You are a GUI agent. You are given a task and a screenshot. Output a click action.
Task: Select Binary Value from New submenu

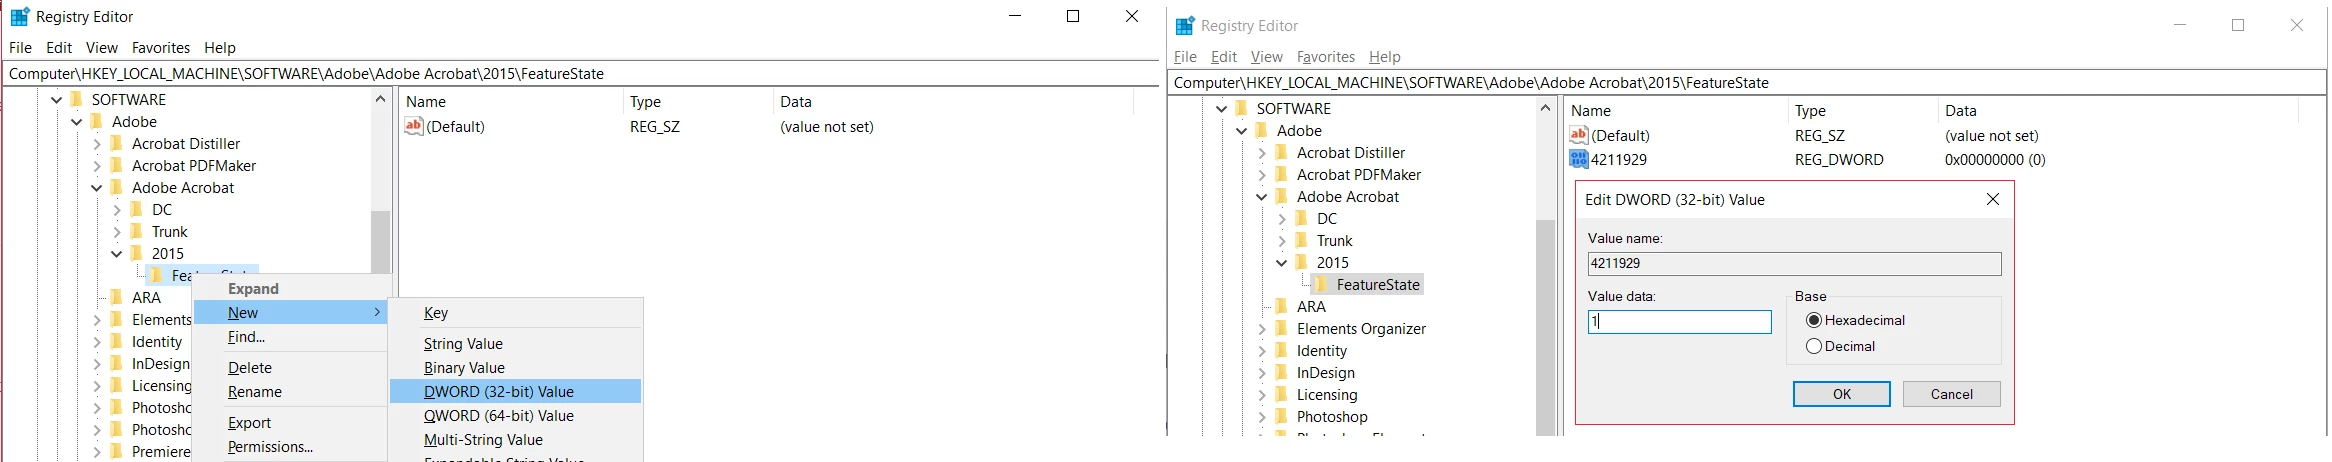pos(515,367)
